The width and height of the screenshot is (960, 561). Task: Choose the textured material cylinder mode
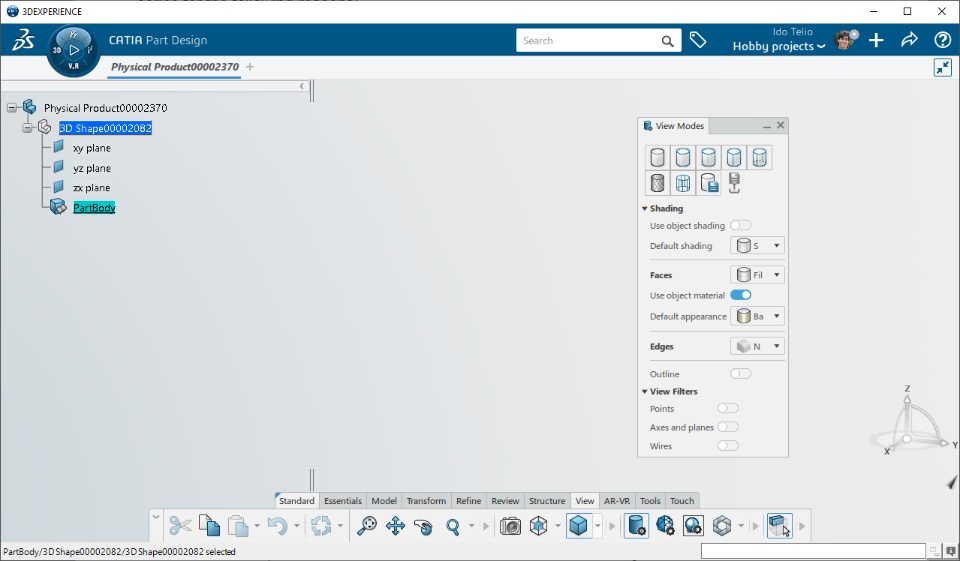pyautogui.click(x=657, y=183)
